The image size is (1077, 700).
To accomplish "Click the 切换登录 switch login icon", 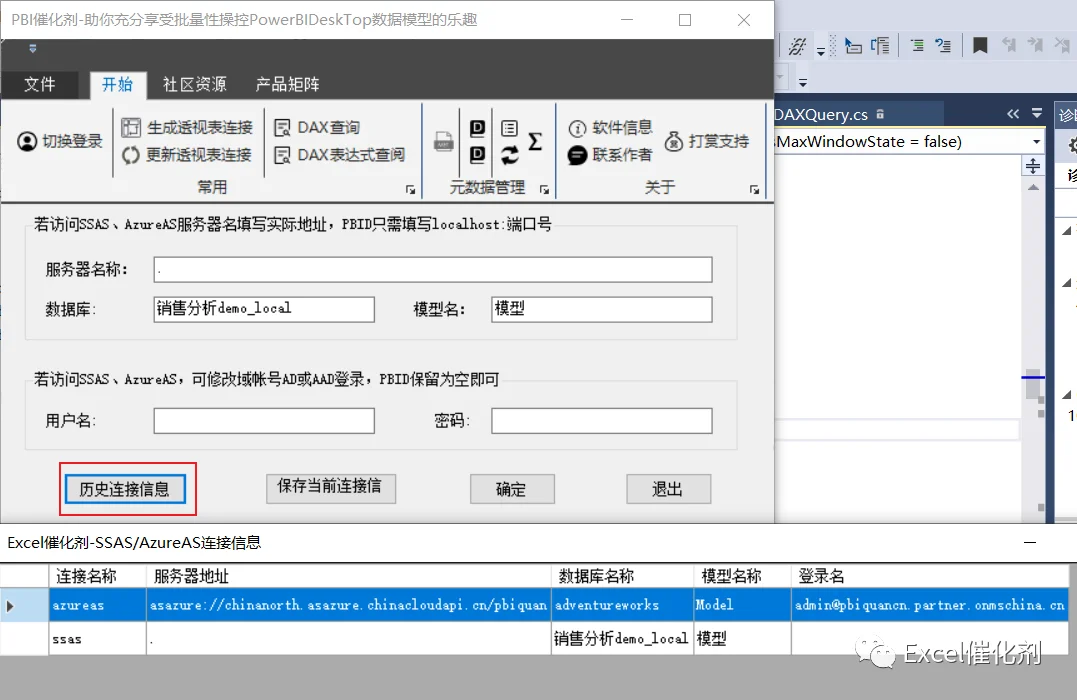I will pyautogui.click(x=27, y=142).
